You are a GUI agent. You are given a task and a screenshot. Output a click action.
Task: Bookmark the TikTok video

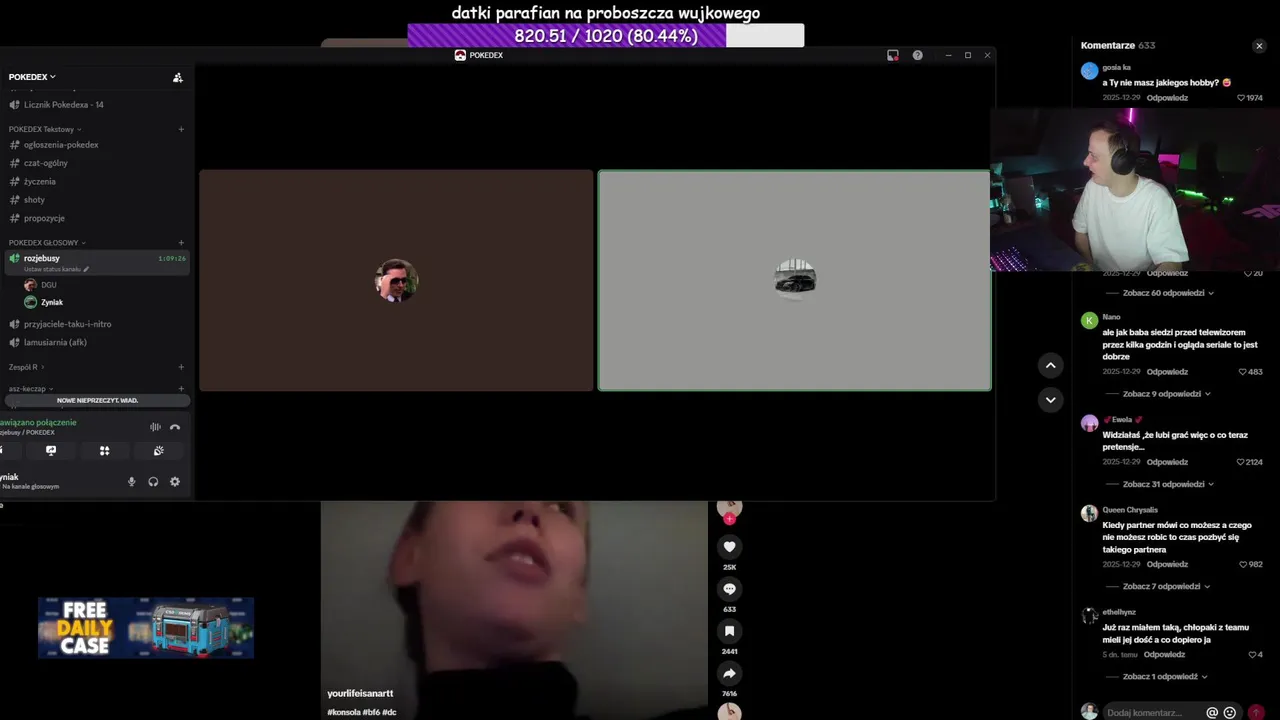coord(729,631)
